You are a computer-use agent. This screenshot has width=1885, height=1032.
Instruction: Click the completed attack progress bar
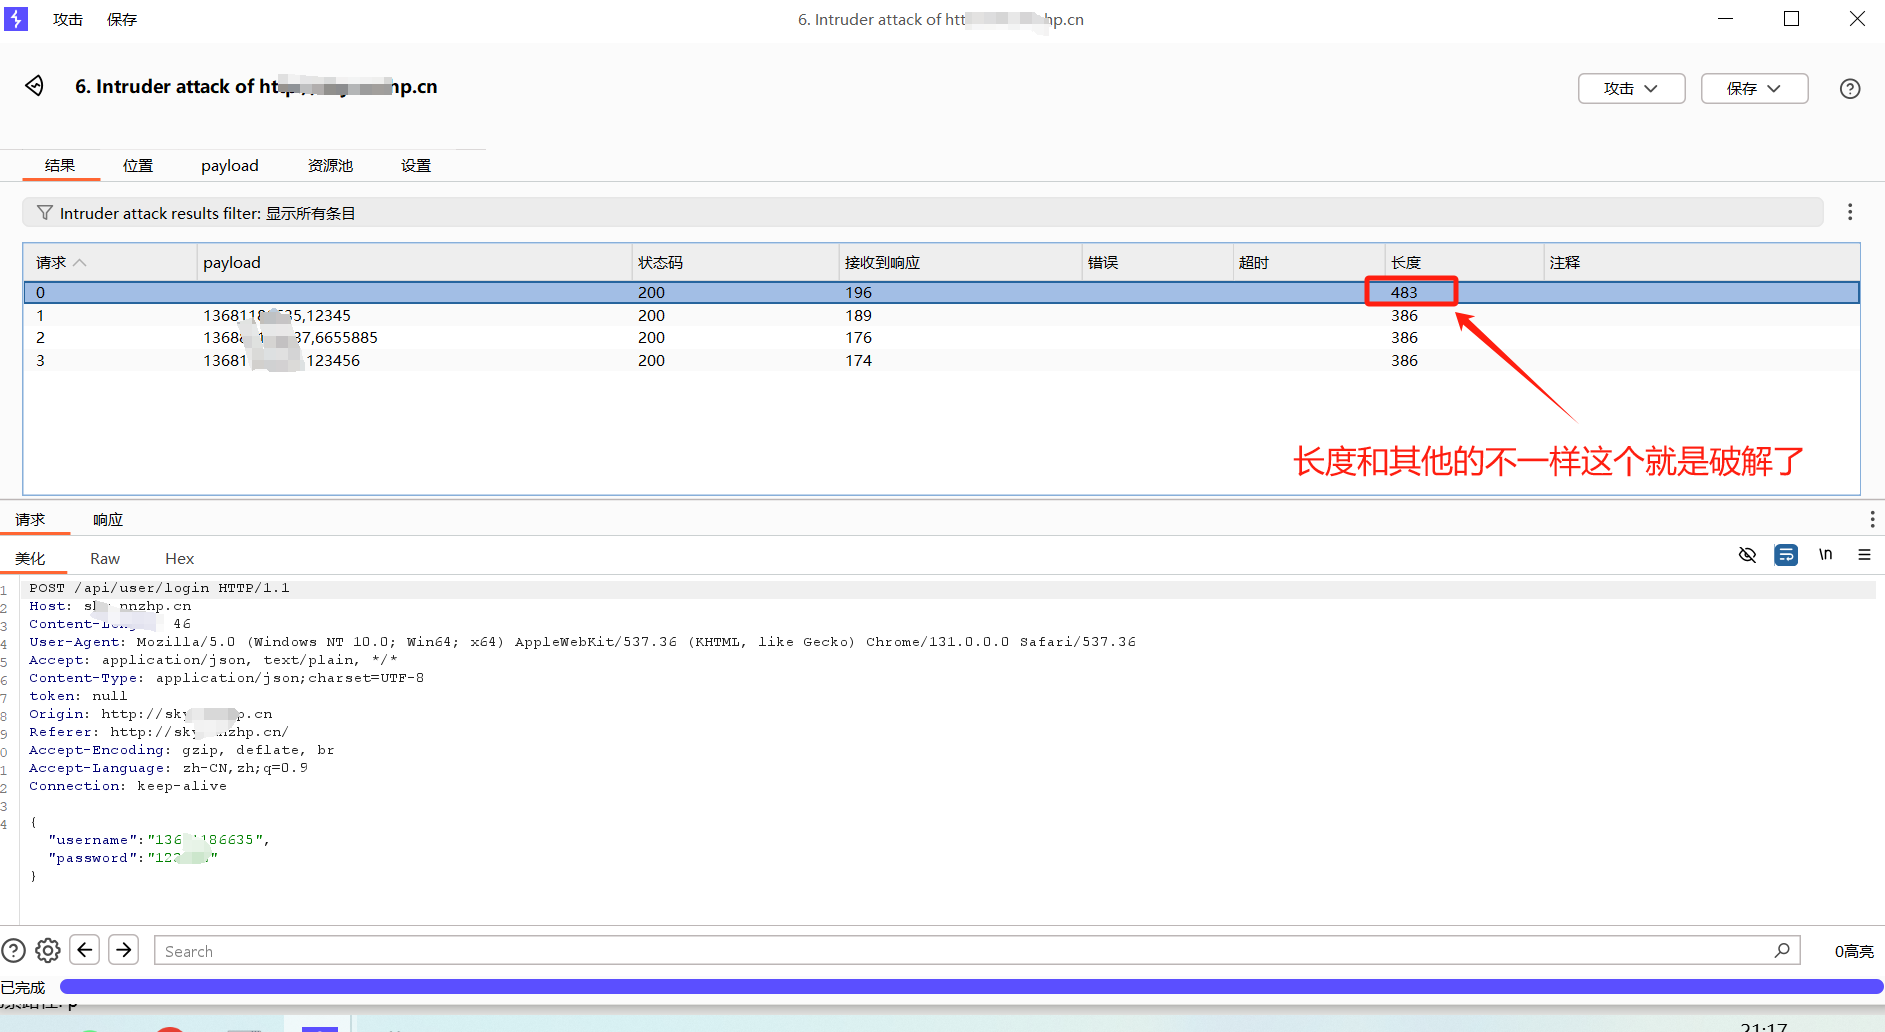tap(971, 986)
